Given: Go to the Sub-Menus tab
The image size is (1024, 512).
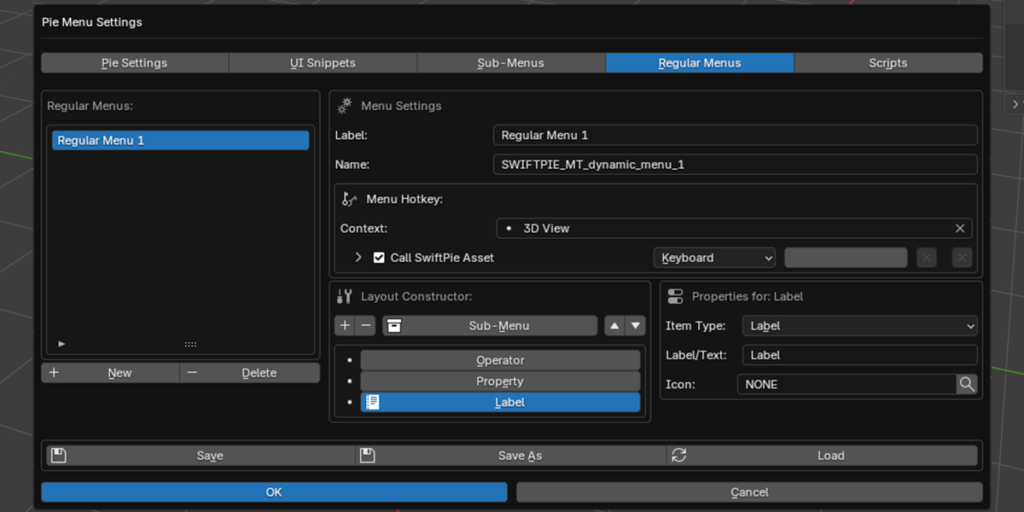Looking at the screenshot, I should click(511, 63).
